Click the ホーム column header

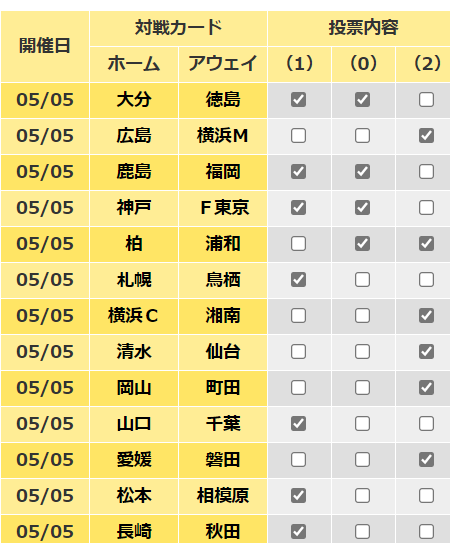click(134, 64)
